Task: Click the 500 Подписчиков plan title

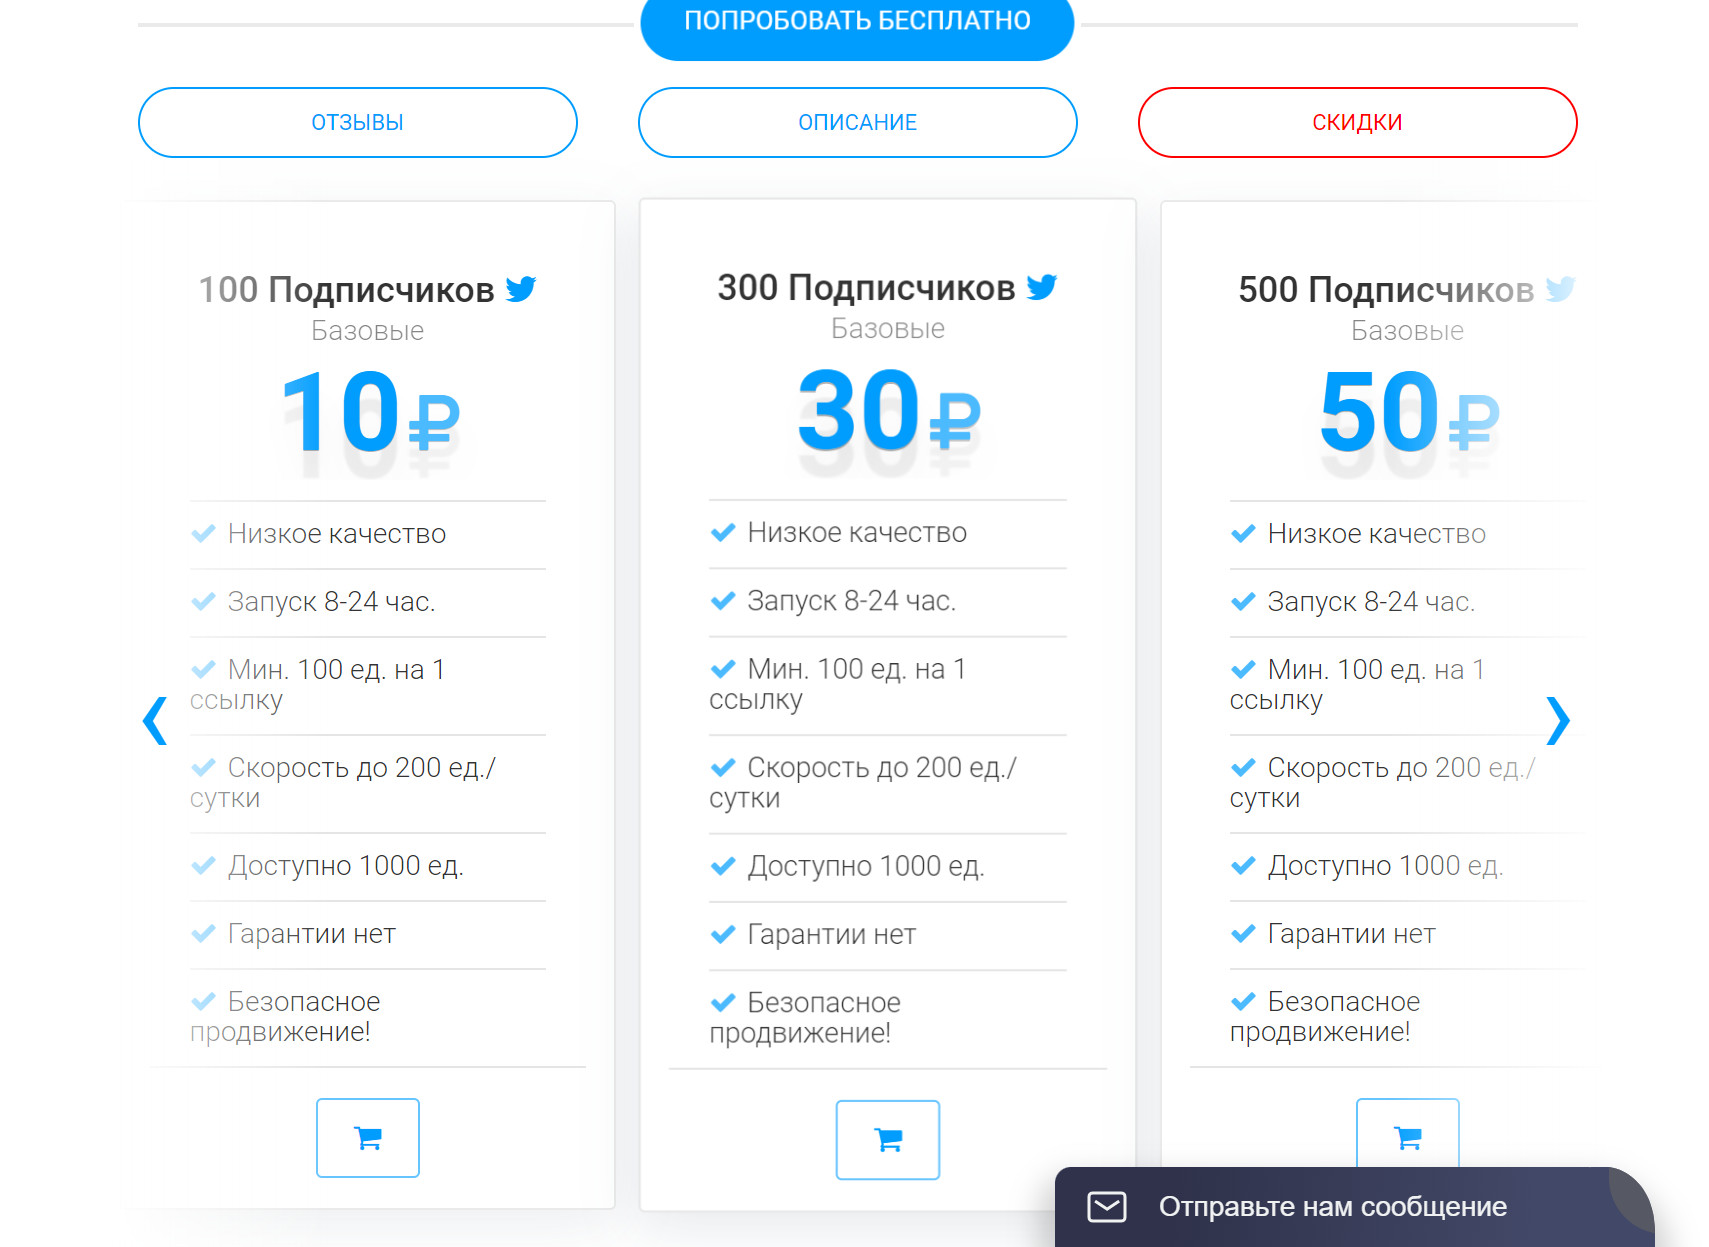Action: pyautogui.click(x=1386, y=290)
